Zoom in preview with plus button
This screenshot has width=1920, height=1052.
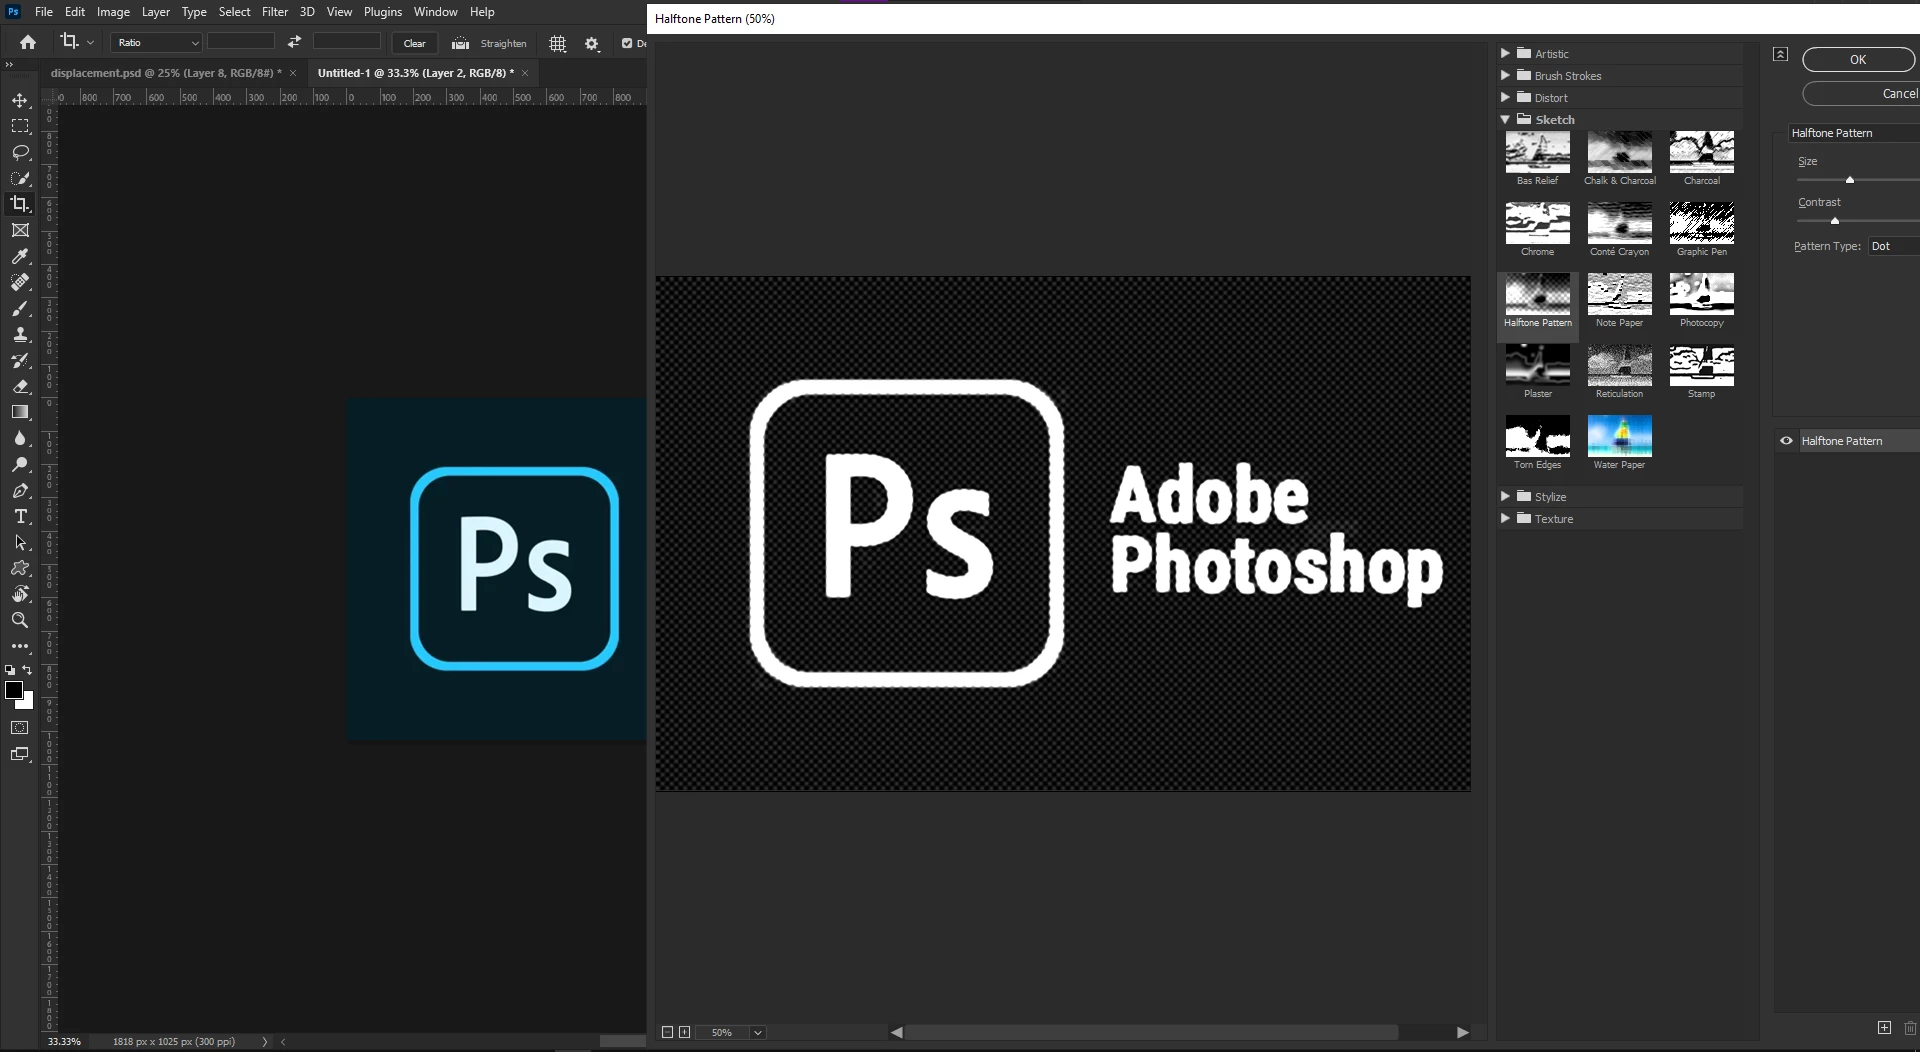pyautogui.click(x=685, y=1032)
